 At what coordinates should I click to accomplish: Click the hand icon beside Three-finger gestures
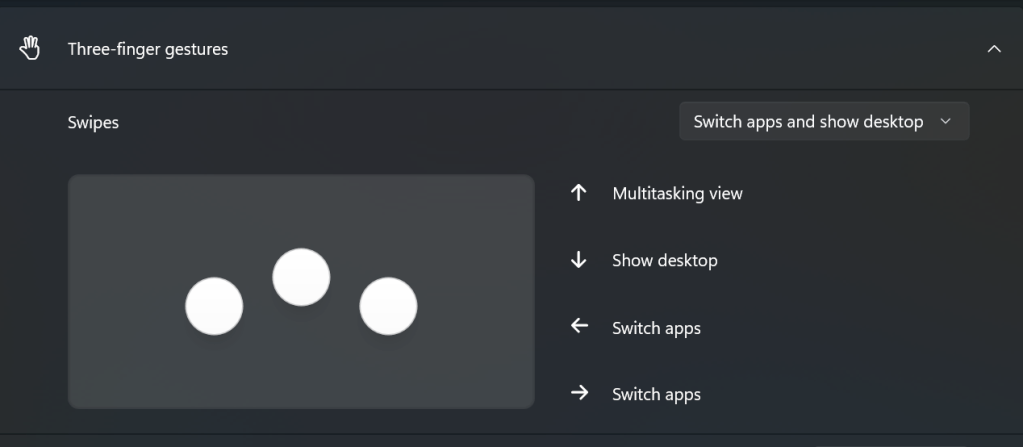coord(29,48)
